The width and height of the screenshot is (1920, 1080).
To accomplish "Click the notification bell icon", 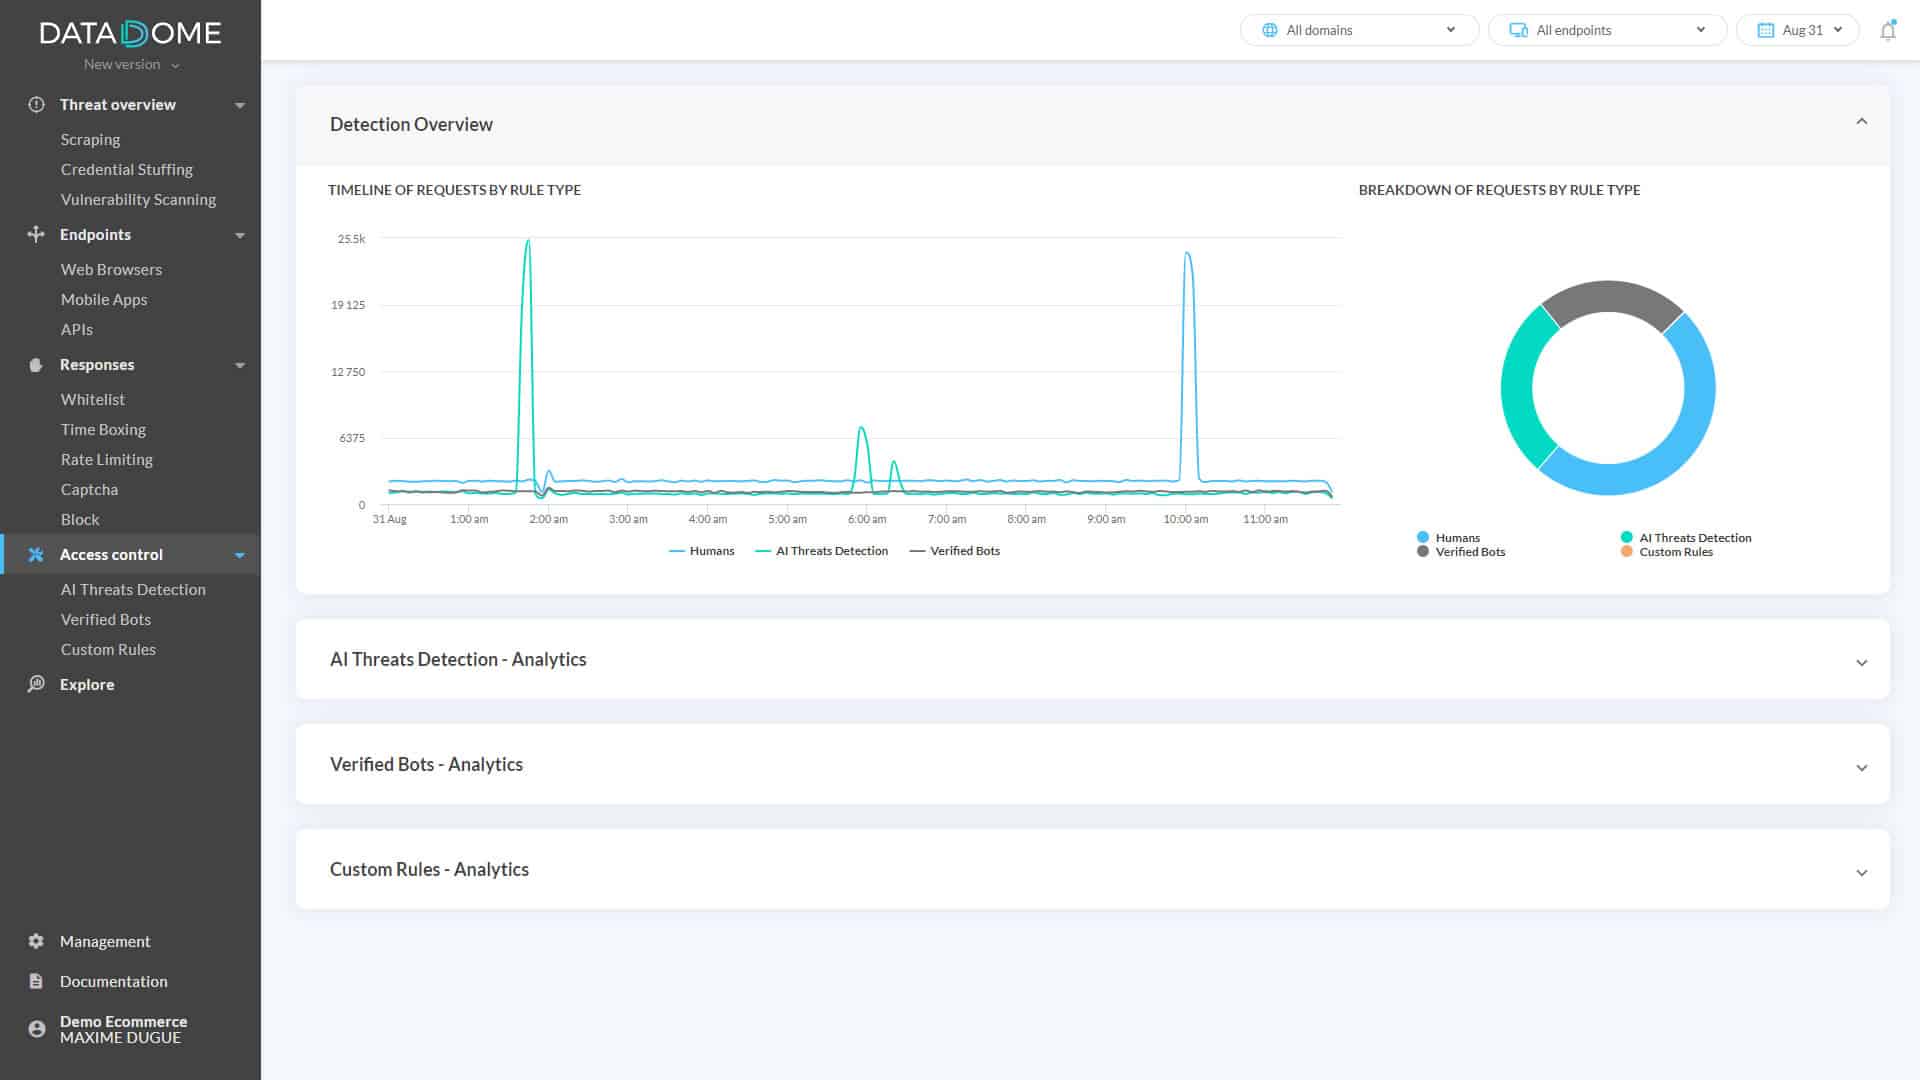I will 1887,31.
